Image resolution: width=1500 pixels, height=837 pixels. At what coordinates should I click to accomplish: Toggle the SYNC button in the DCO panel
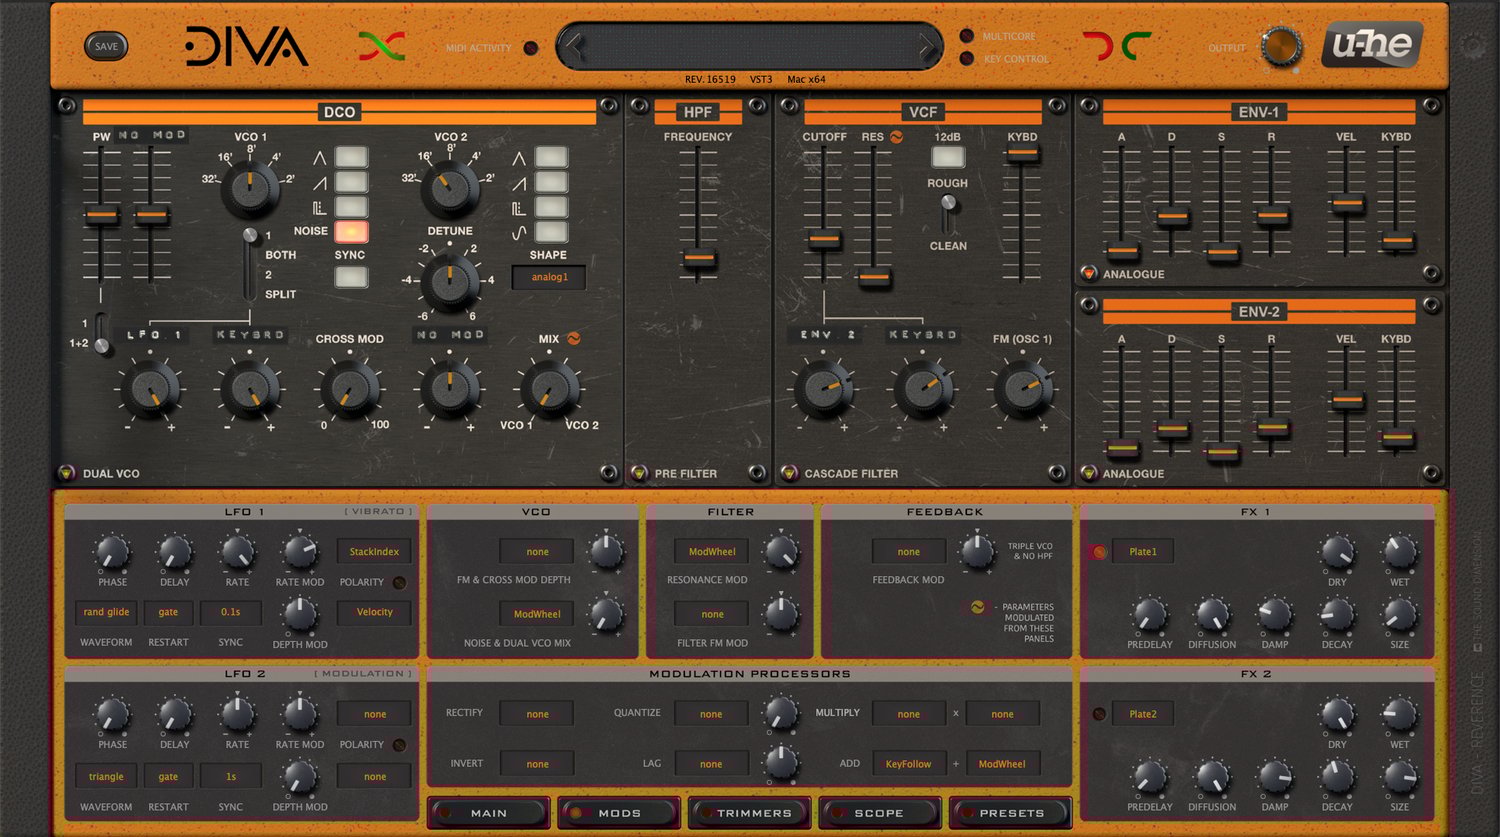[351, 277]
